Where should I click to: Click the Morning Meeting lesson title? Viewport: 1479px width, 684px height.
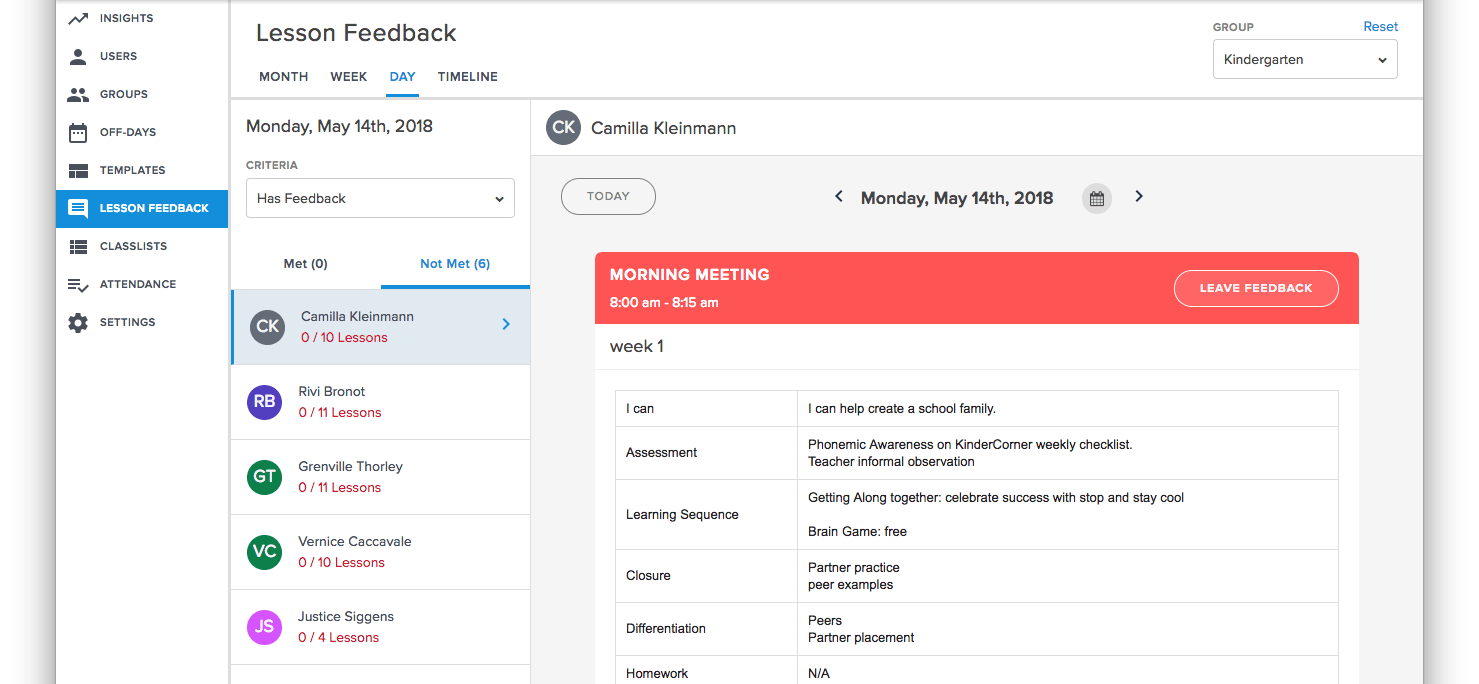coord(690,275)
